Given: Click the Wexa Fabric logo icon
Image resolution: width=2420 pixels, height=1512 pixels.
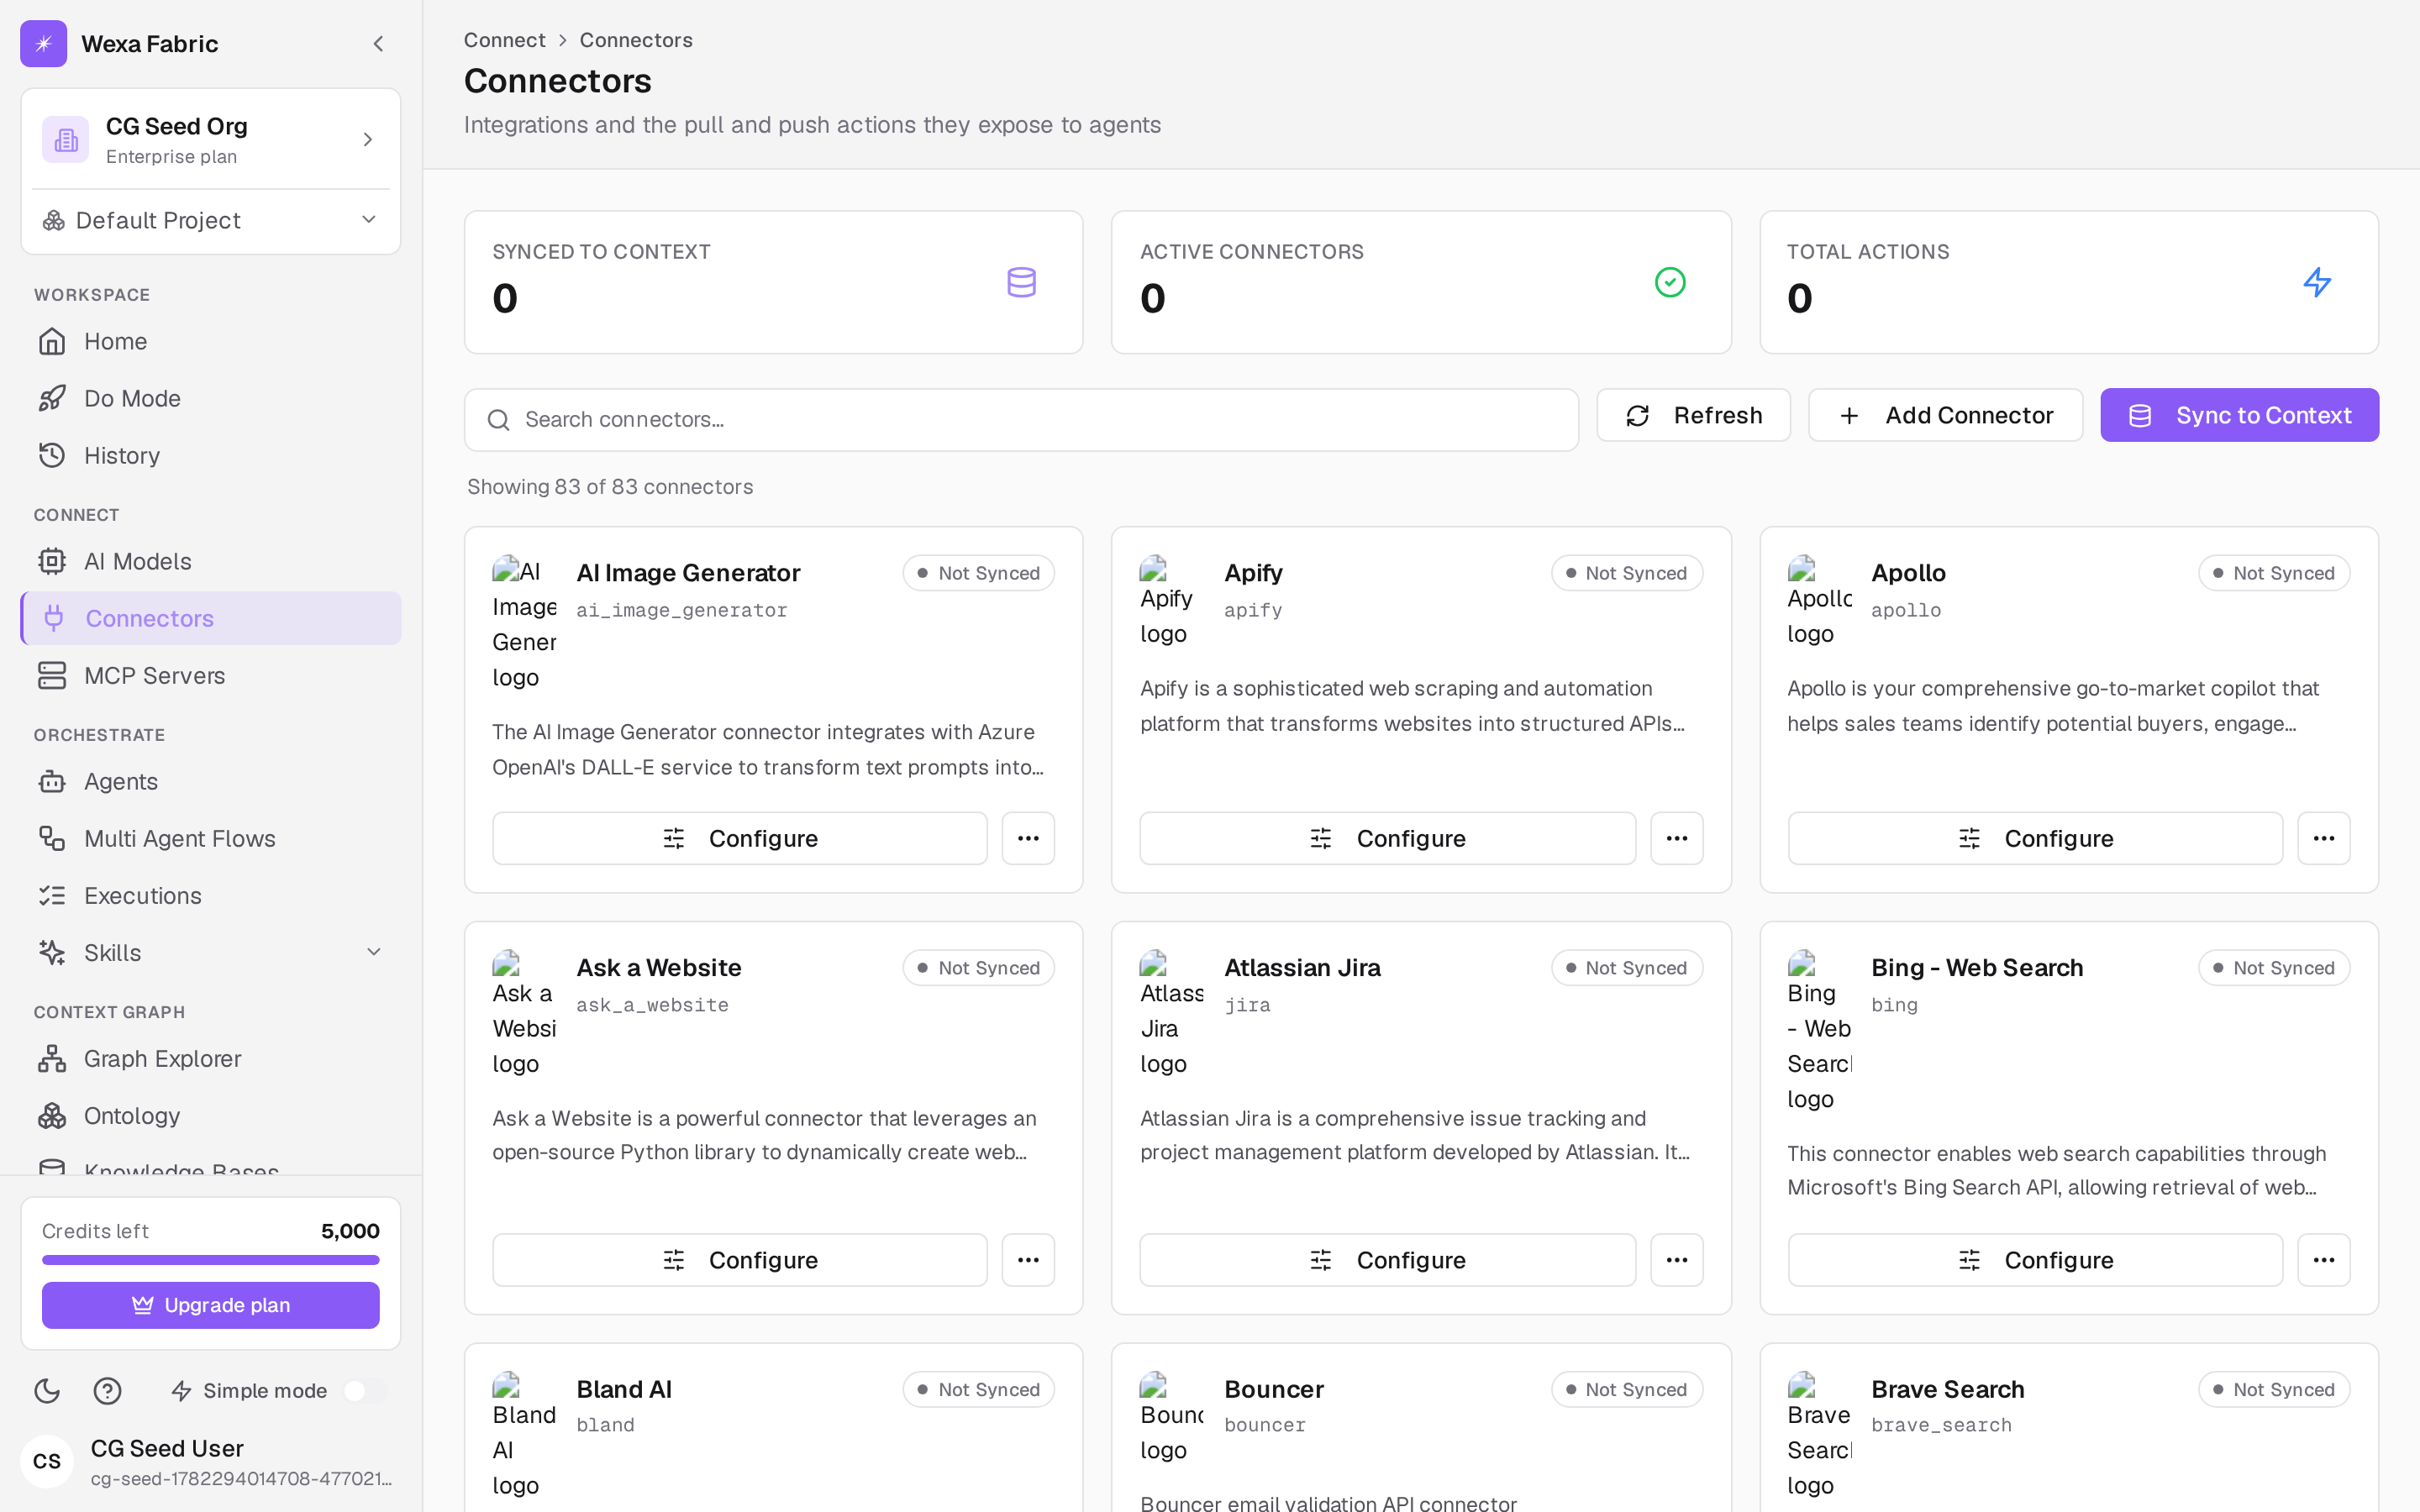Looking at the screenshot, I should pos(43,43).
